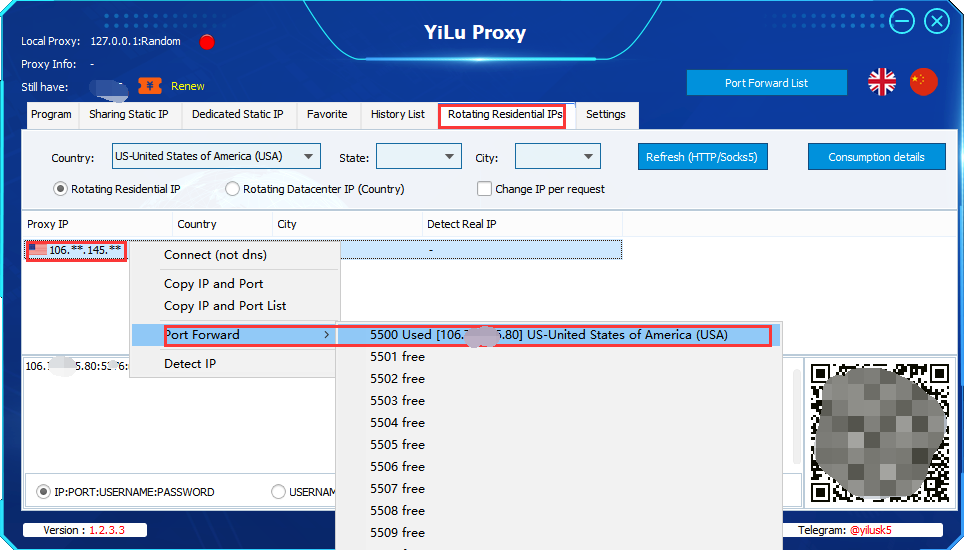Open Consumption details
964x550 pixels.
(x=876, y=157)
